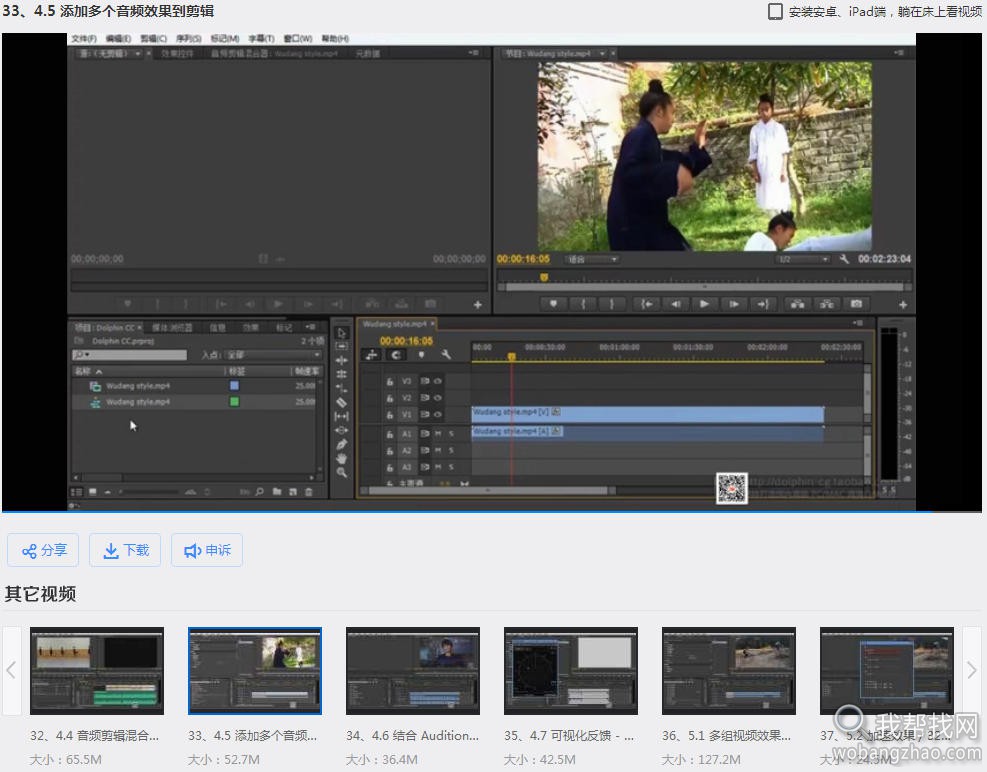Select the Rate Stretch tool
The height and width of the screenshot is (772, 987).
tap(342, 388)
